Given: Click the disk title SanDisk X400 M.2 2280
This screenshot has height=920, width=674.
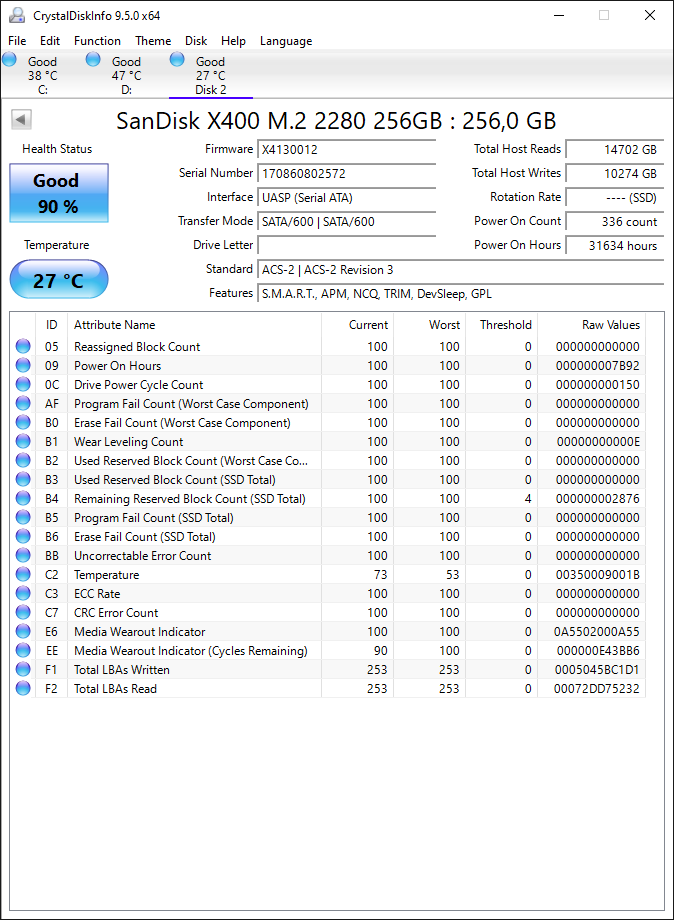Looking at the screenshot, I should pyautogui.click(x=336, y=120).
